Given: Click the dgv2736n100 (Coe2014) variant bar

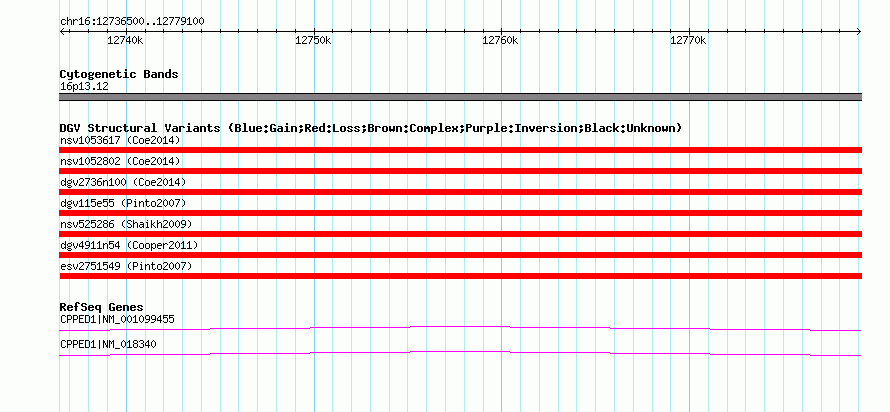Looking at the screenshot, I should pyautogui.click(x=460, y=192).
